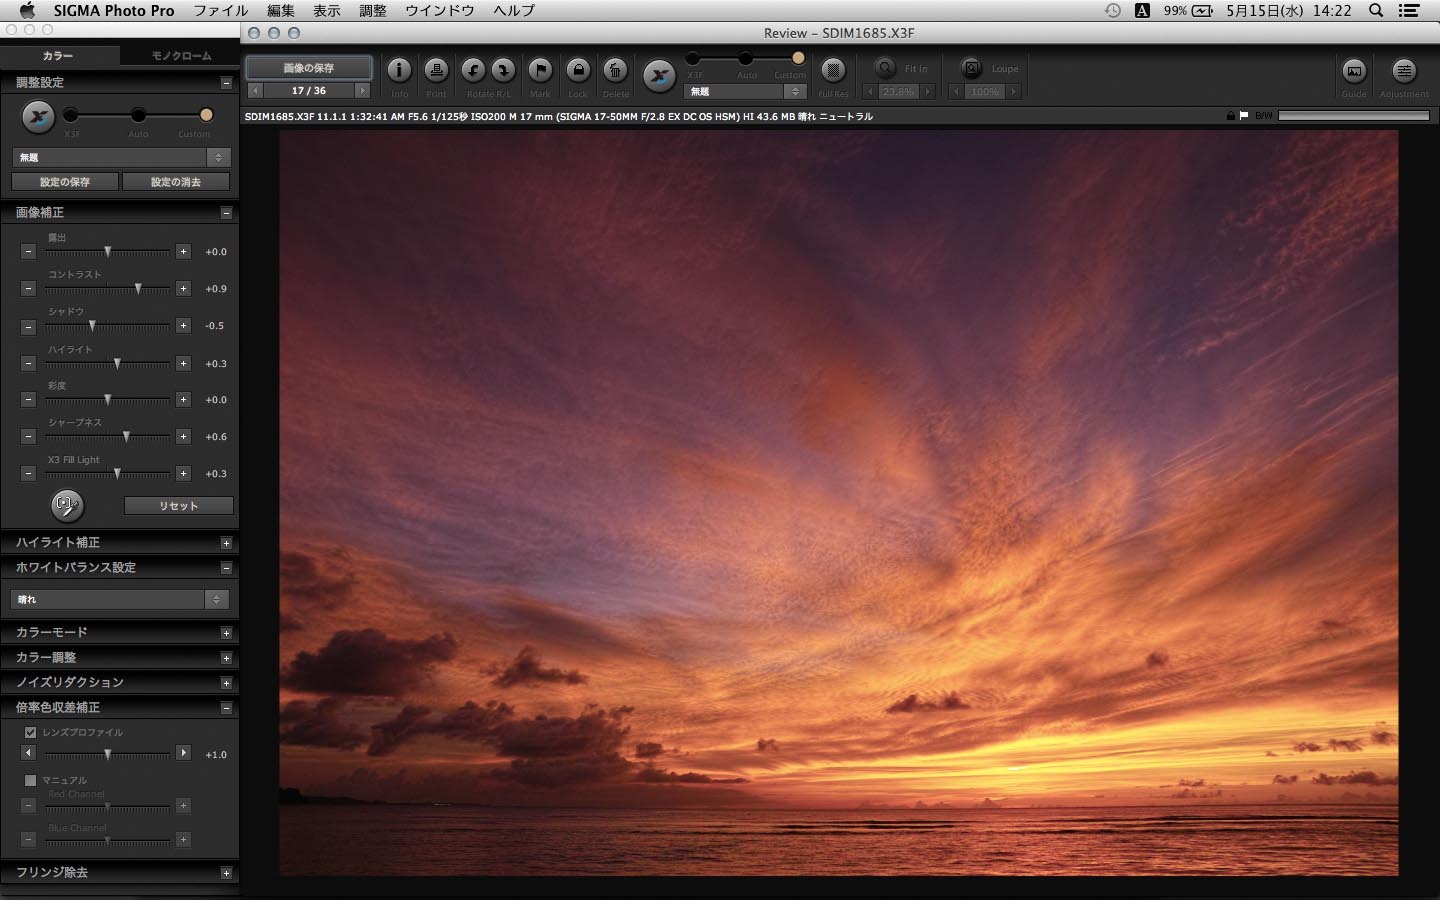Screen dimensions: 1440x900
Task: Open Time Machine menu bar icon
Action: click(1112, 10)
